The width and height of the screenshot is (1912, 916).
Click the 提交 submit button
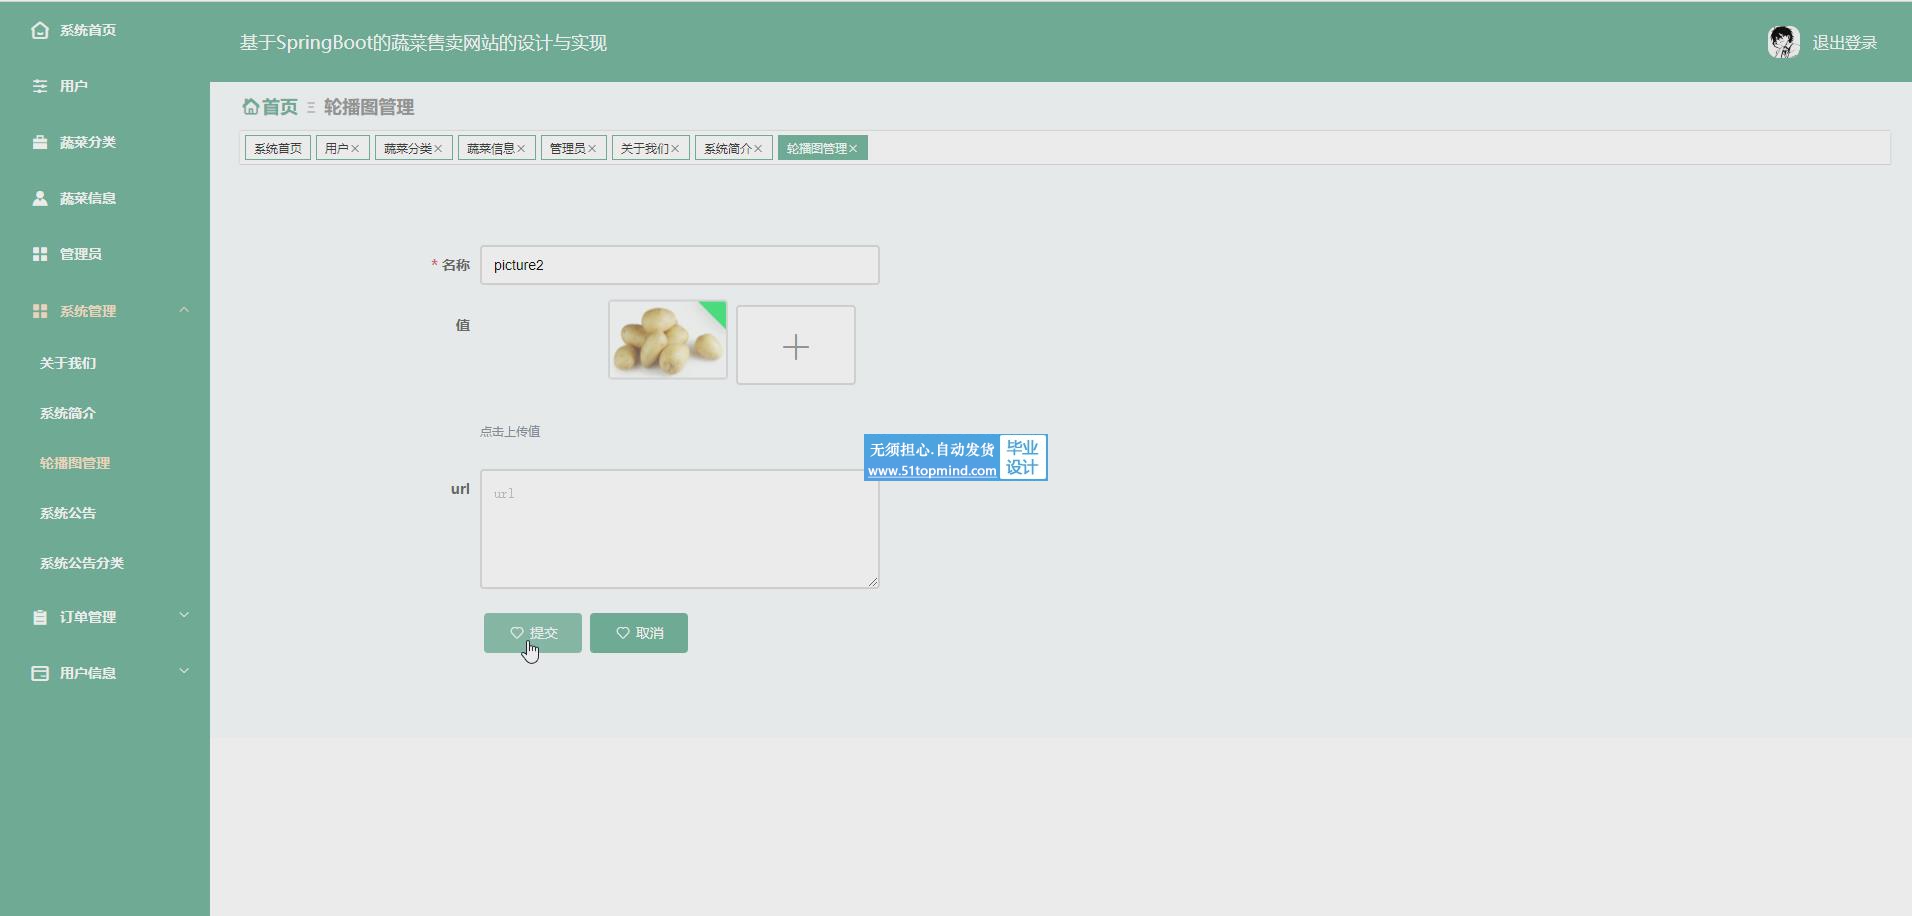533,633
